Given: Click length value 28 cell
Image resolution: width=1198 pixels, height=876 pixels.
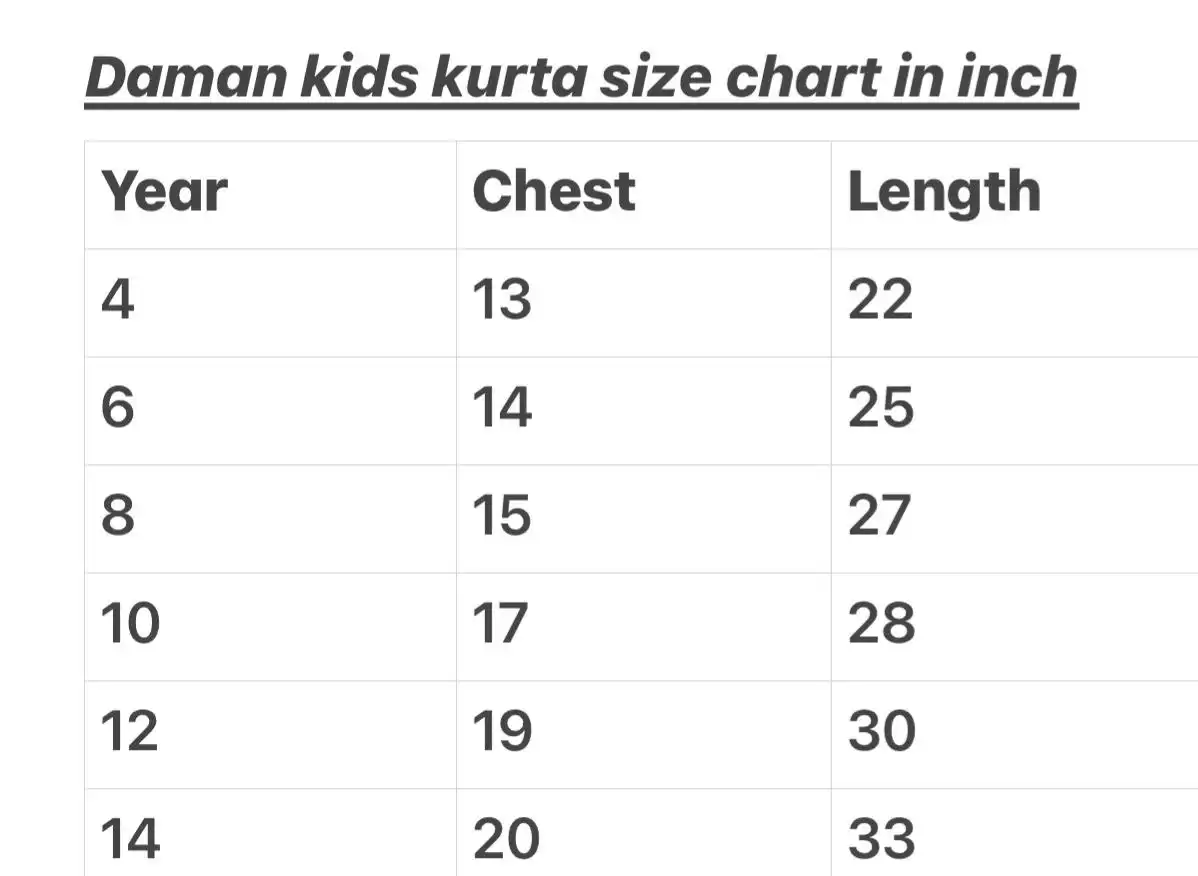Looking at the screenshot, I should pos(880,624).
